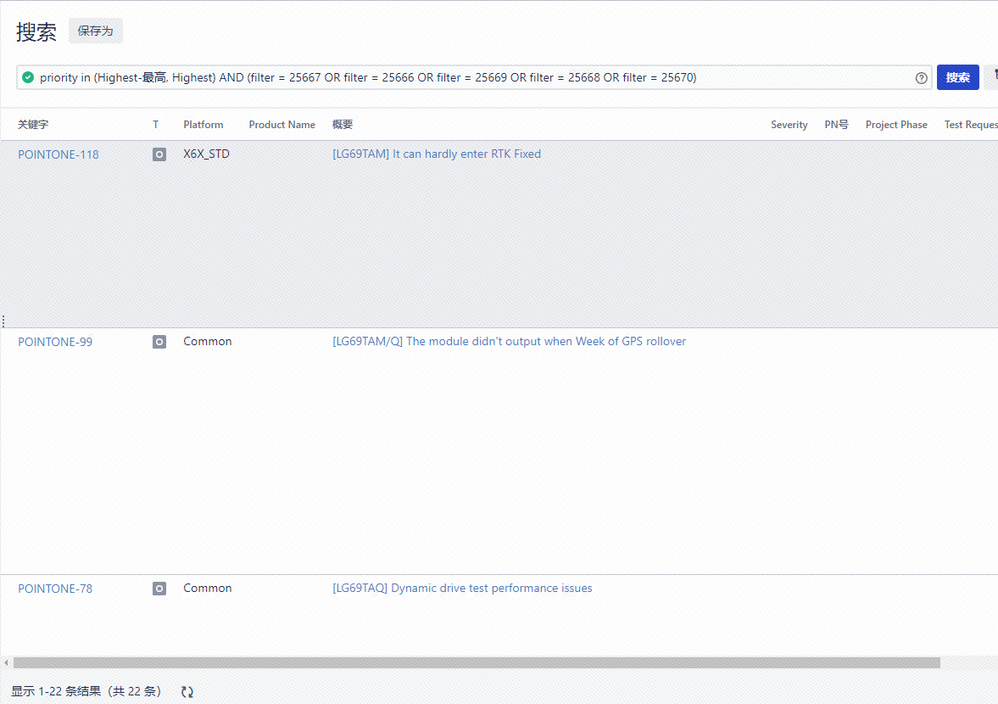The height and width of the screenshot is (704, 998).
Task: Click the JQL syntax help icon
Action: [x=921, y=78]
